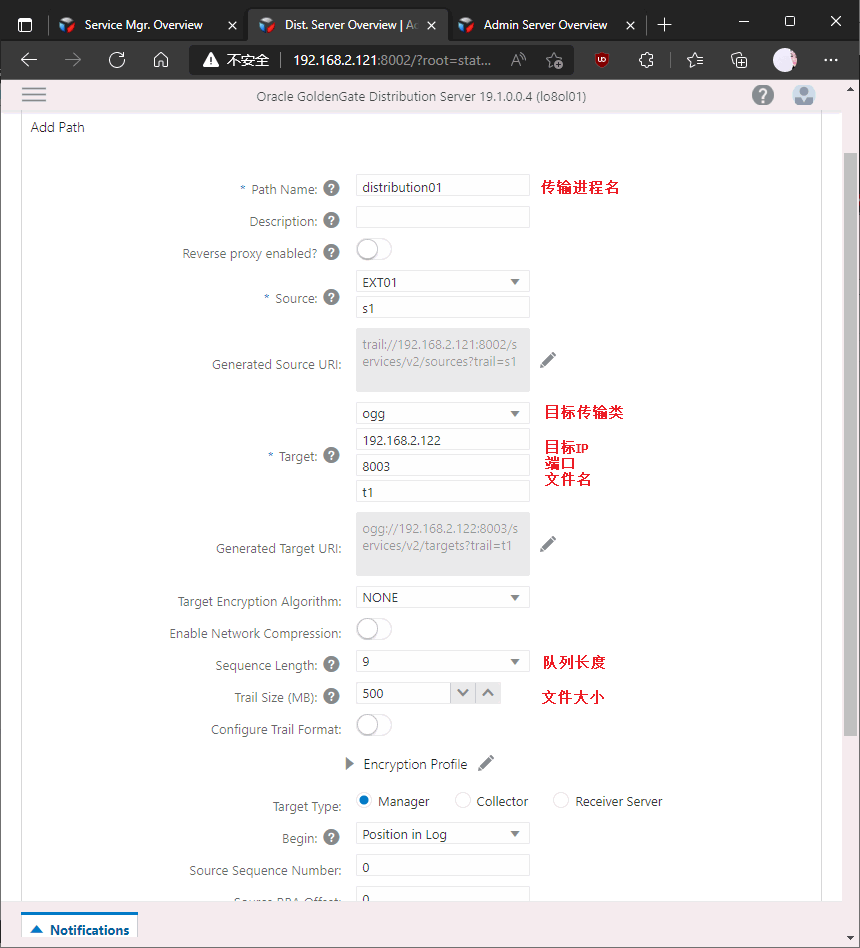
Task: Open the Source EXT01 dropdown
Action: tap(442, 282)
